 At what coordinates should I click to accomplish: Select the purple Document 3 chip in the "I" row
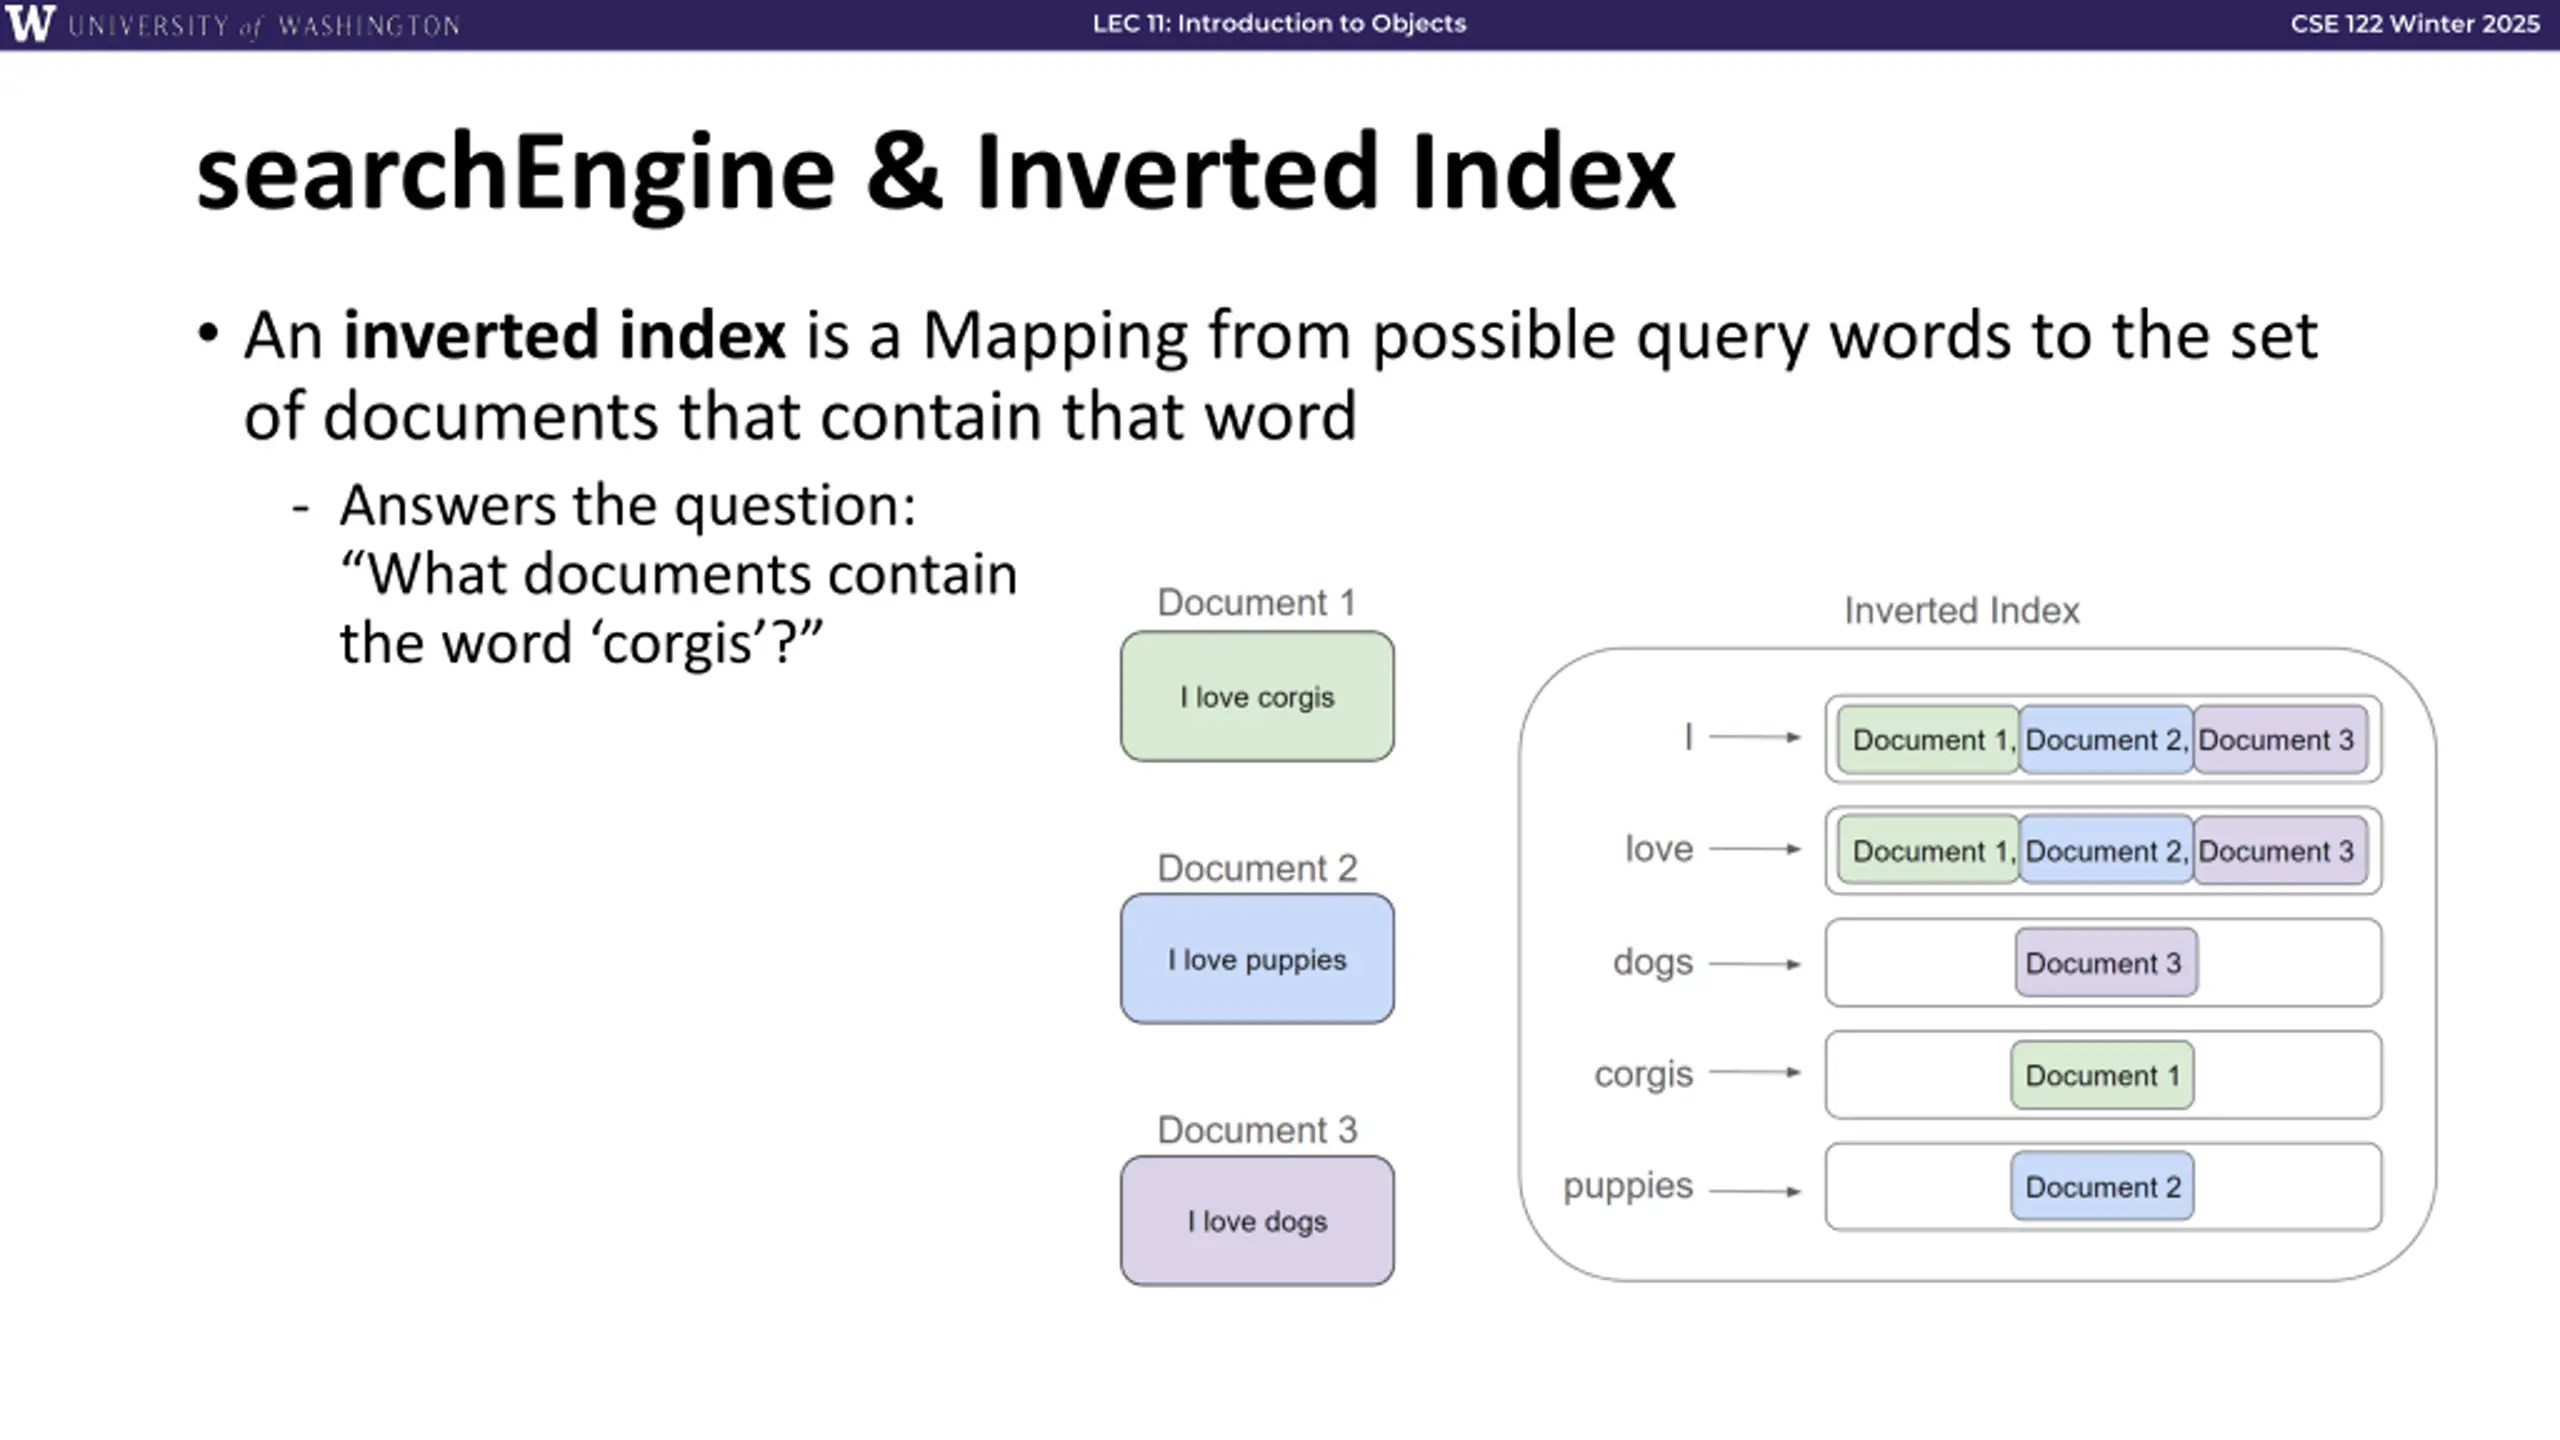pos(2280,740)
